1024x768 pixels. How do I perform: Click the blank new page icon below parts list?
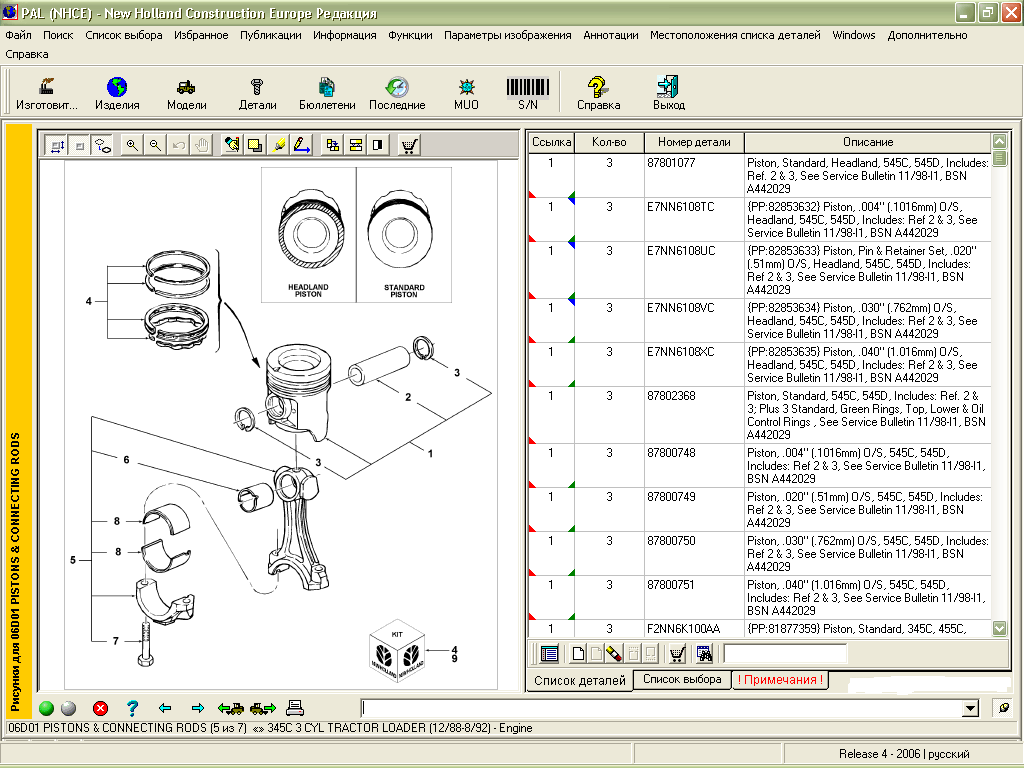[578, 653]
